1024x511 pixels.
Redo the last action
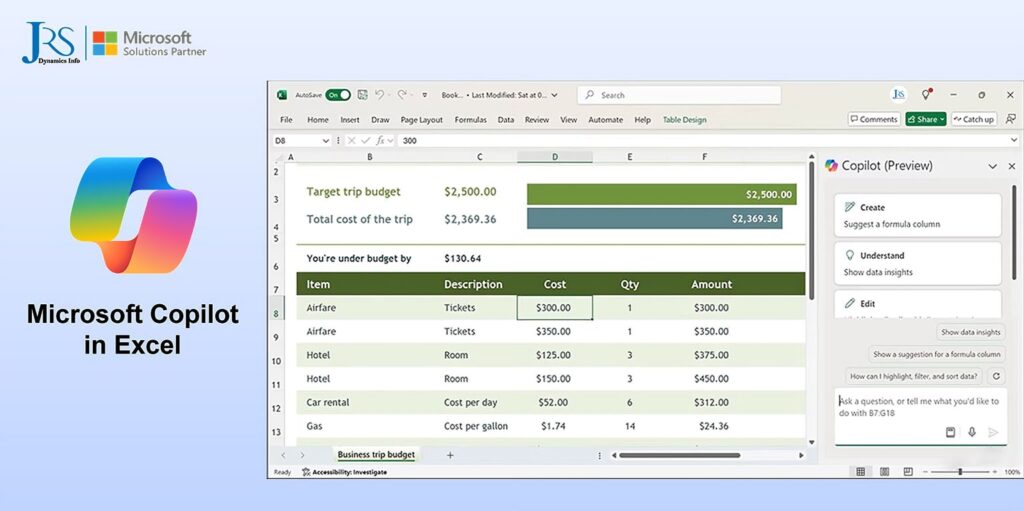402,95
